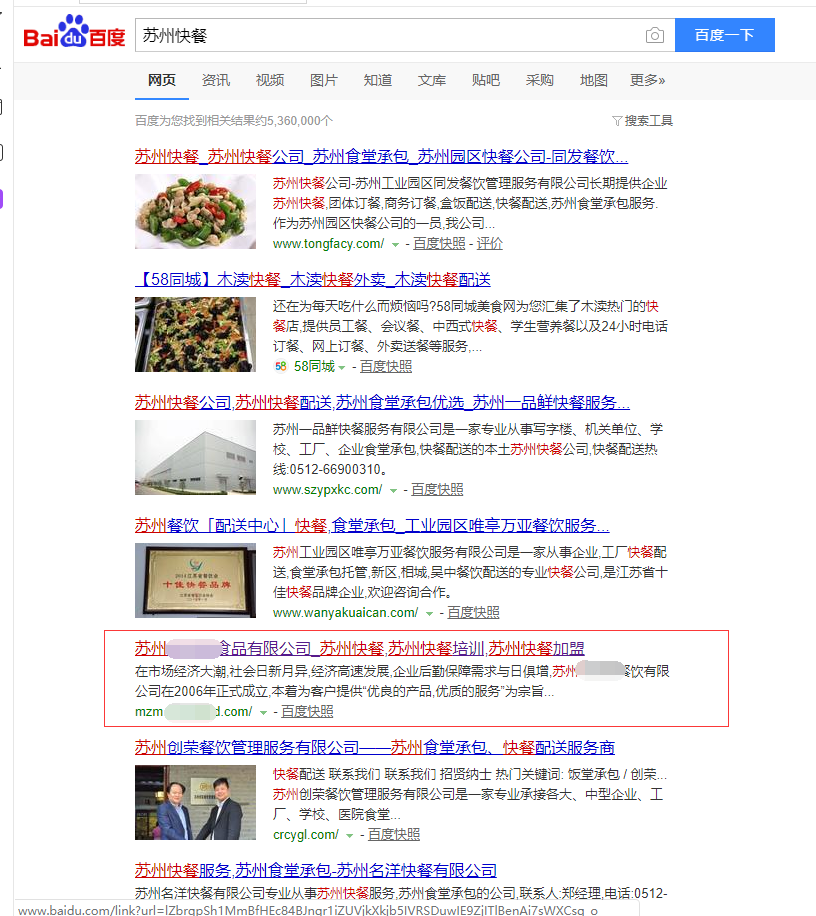Switch to the 资讯 tab
Viewport: 816px width, 916px height.
tap(216, 80)
